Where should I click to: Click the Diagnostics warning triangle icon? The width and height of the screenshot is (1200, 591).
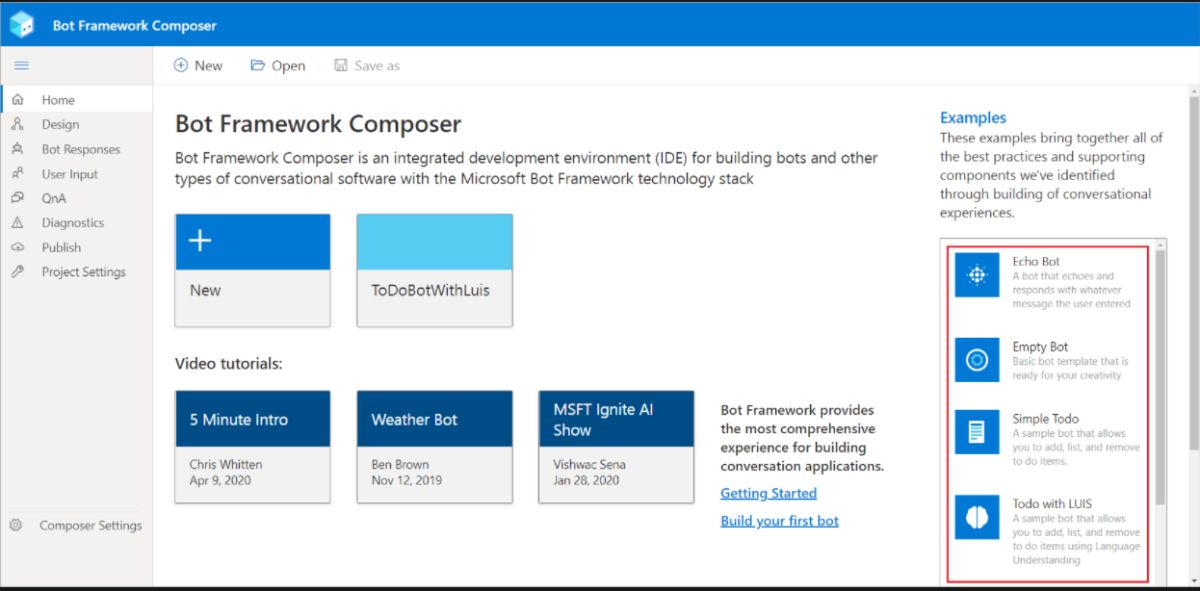pyautogui.click(x=17, y=222)
